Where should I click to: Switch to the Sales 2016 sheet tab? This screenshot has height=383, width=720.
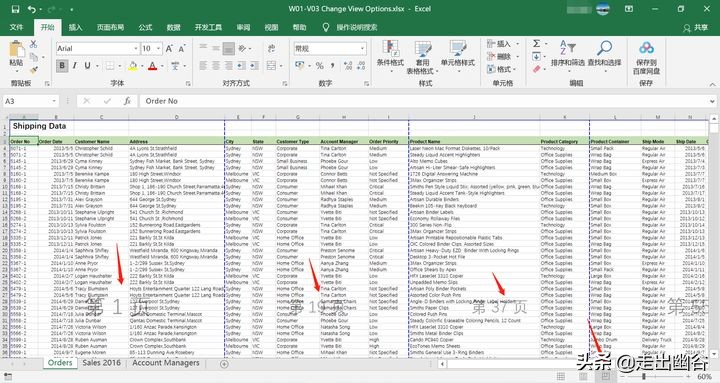point(101,363)
